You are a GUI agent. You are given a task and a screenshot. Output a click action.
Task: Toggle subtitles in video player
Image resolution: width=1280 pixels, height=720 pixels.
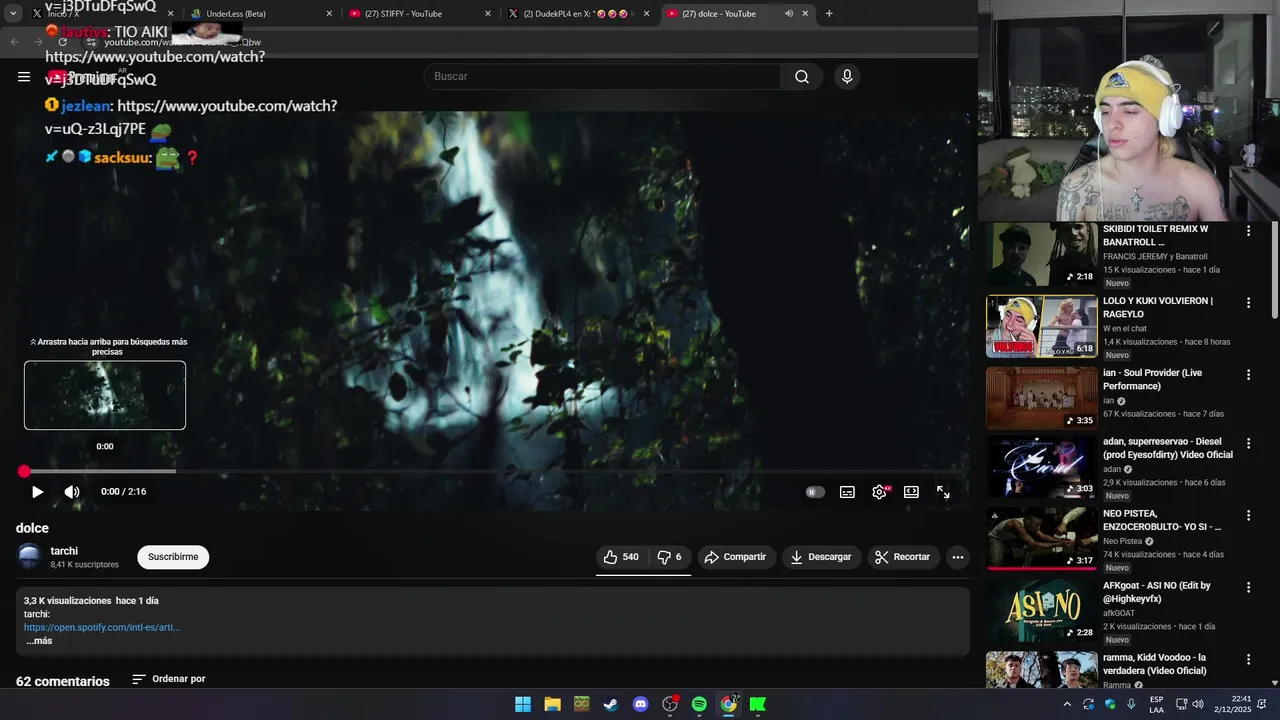click(x=847, y=492)
